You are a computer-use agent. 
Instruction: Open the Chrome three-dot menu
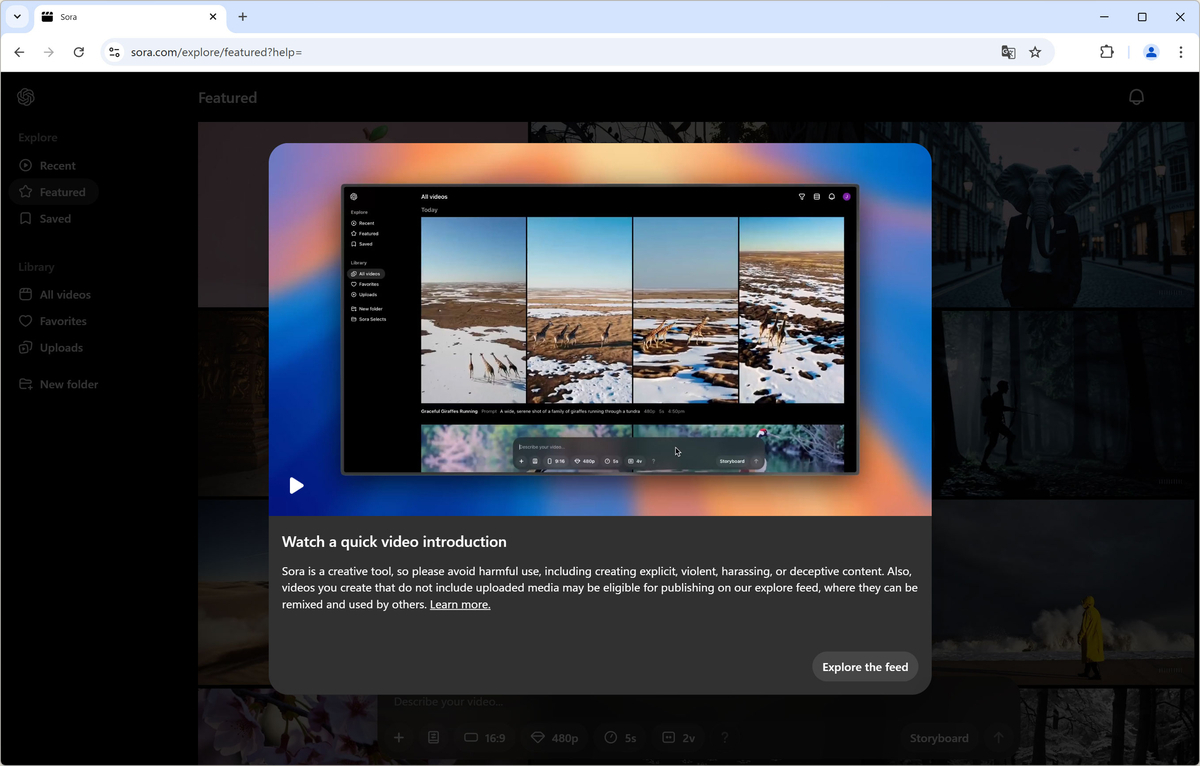(1181, 52)
